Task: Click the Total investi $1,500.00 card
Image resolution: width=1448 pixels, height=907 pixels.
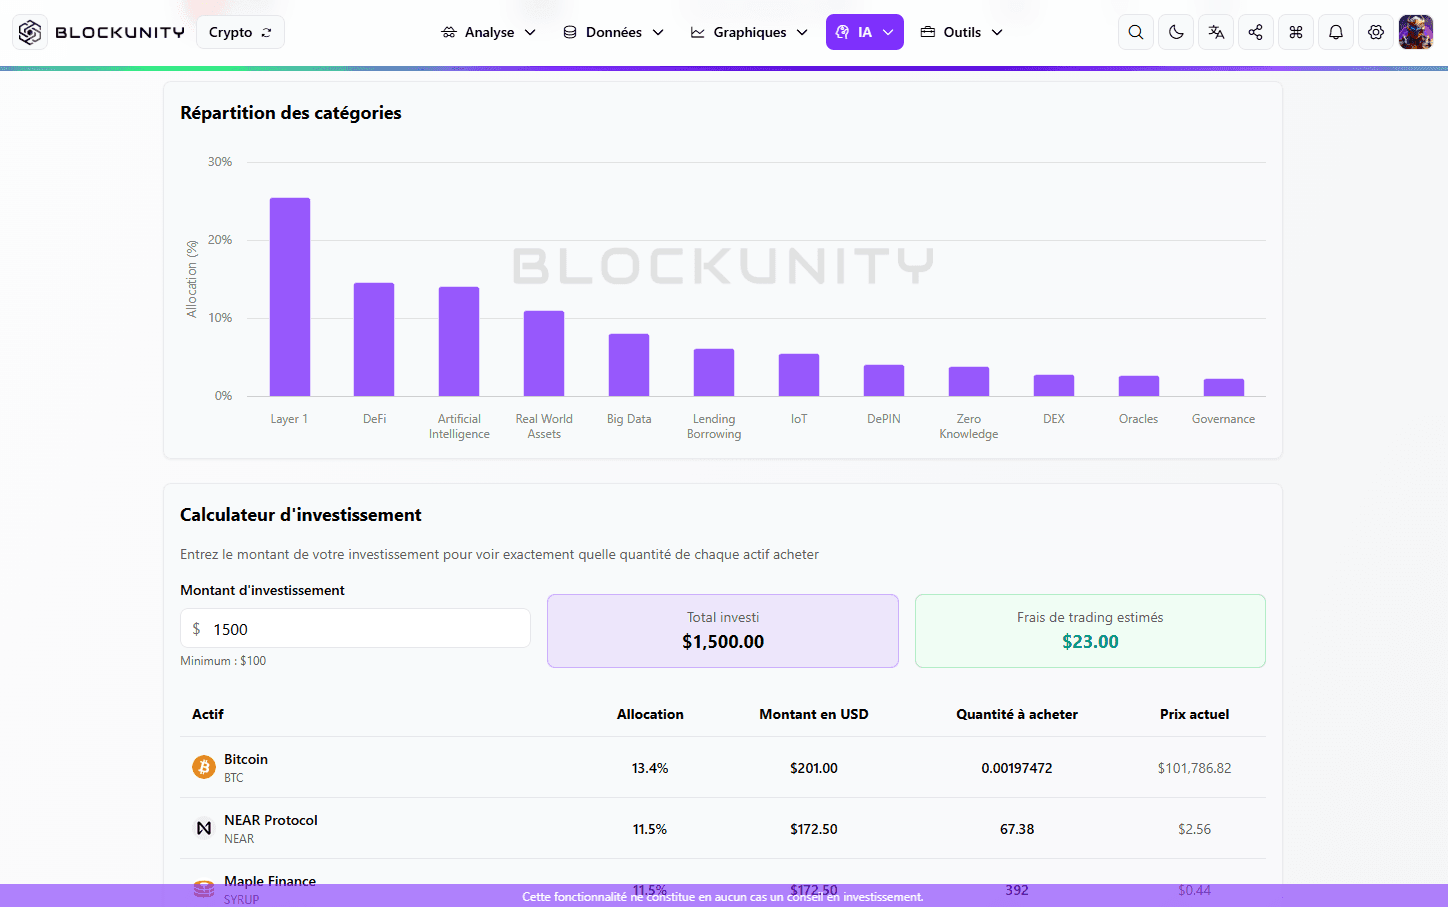Action: coord(723,631)
